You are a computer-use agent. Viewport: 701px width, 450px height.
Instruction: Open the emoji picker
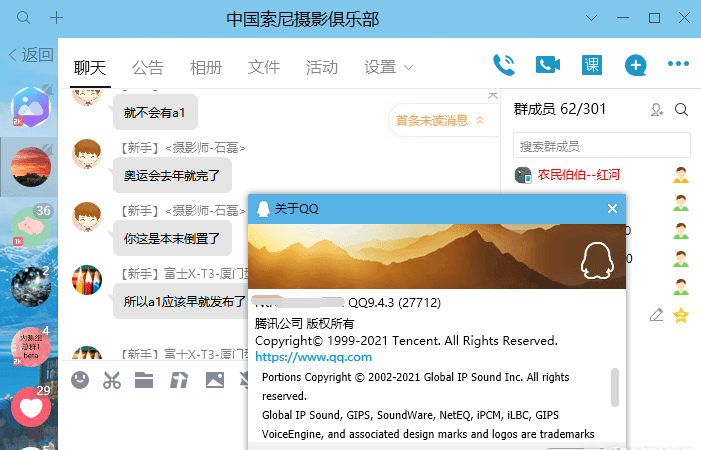[80, 380]
